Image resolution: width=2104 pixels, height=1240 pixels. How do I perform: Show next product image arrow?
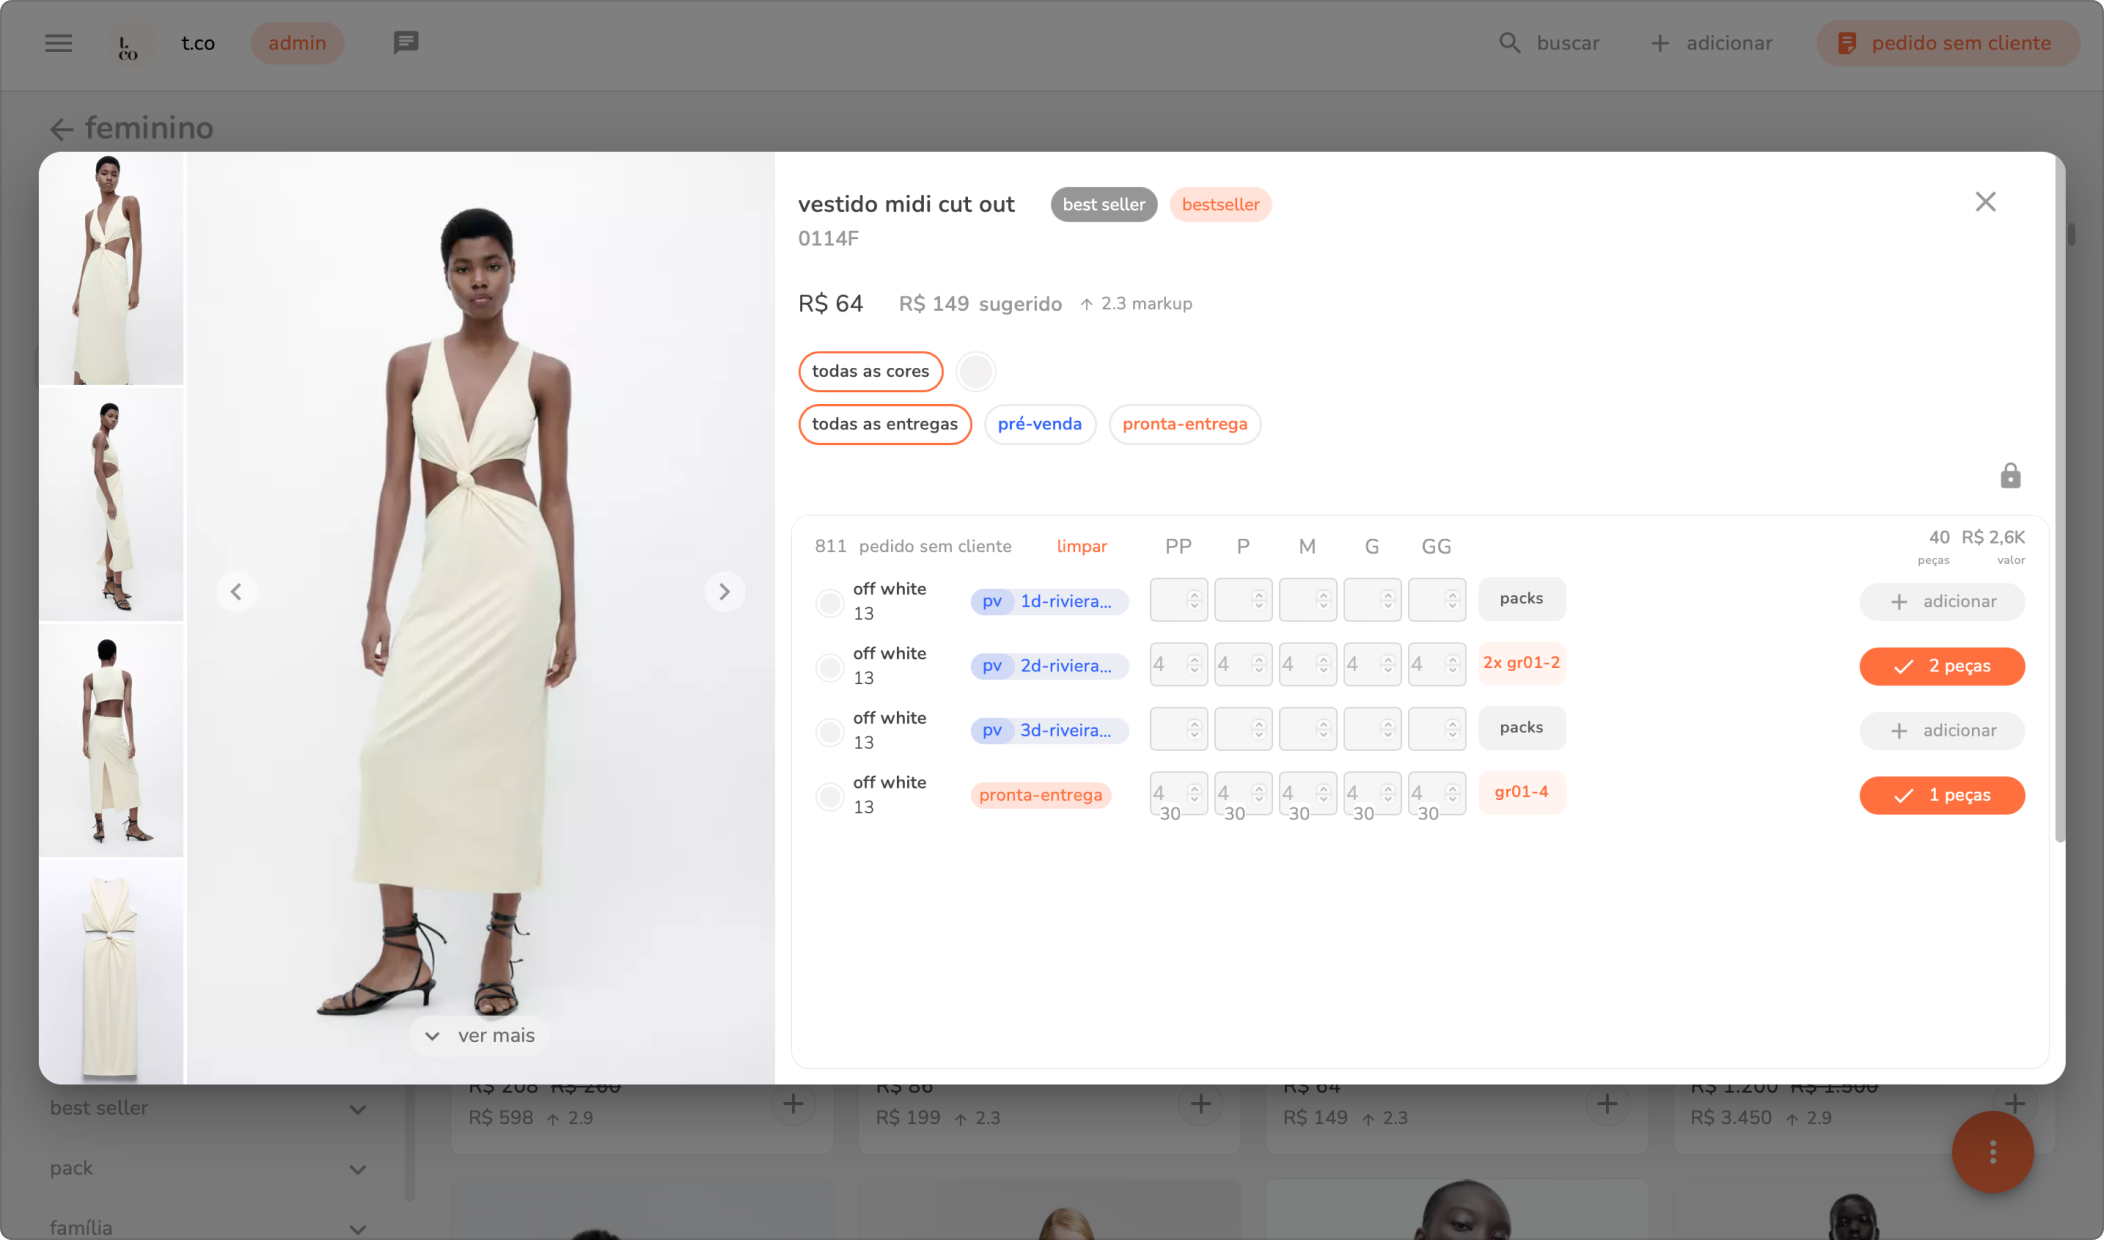coord(724,592)
